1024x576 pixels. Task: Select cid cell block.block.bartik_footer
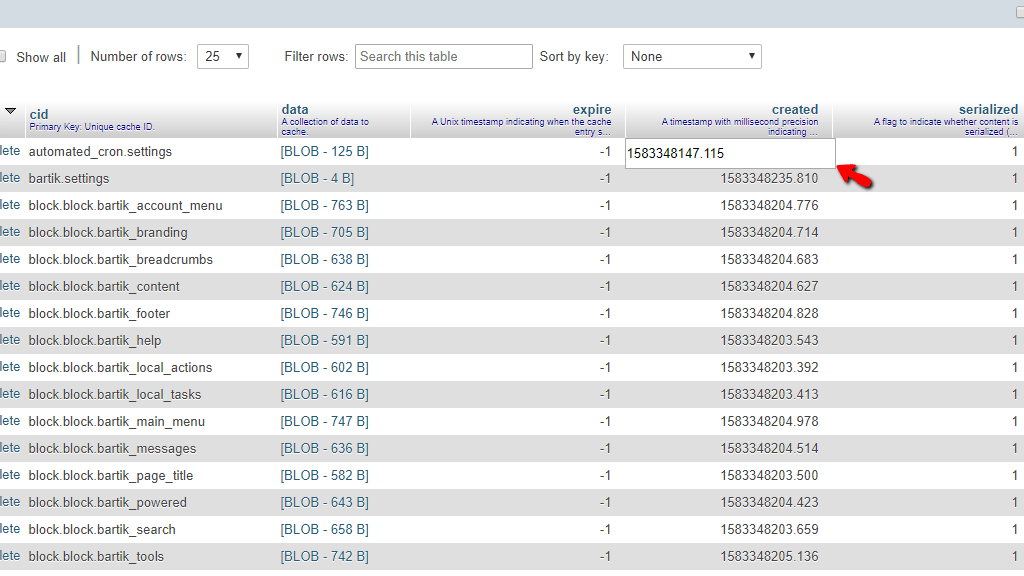click(99, 313)
